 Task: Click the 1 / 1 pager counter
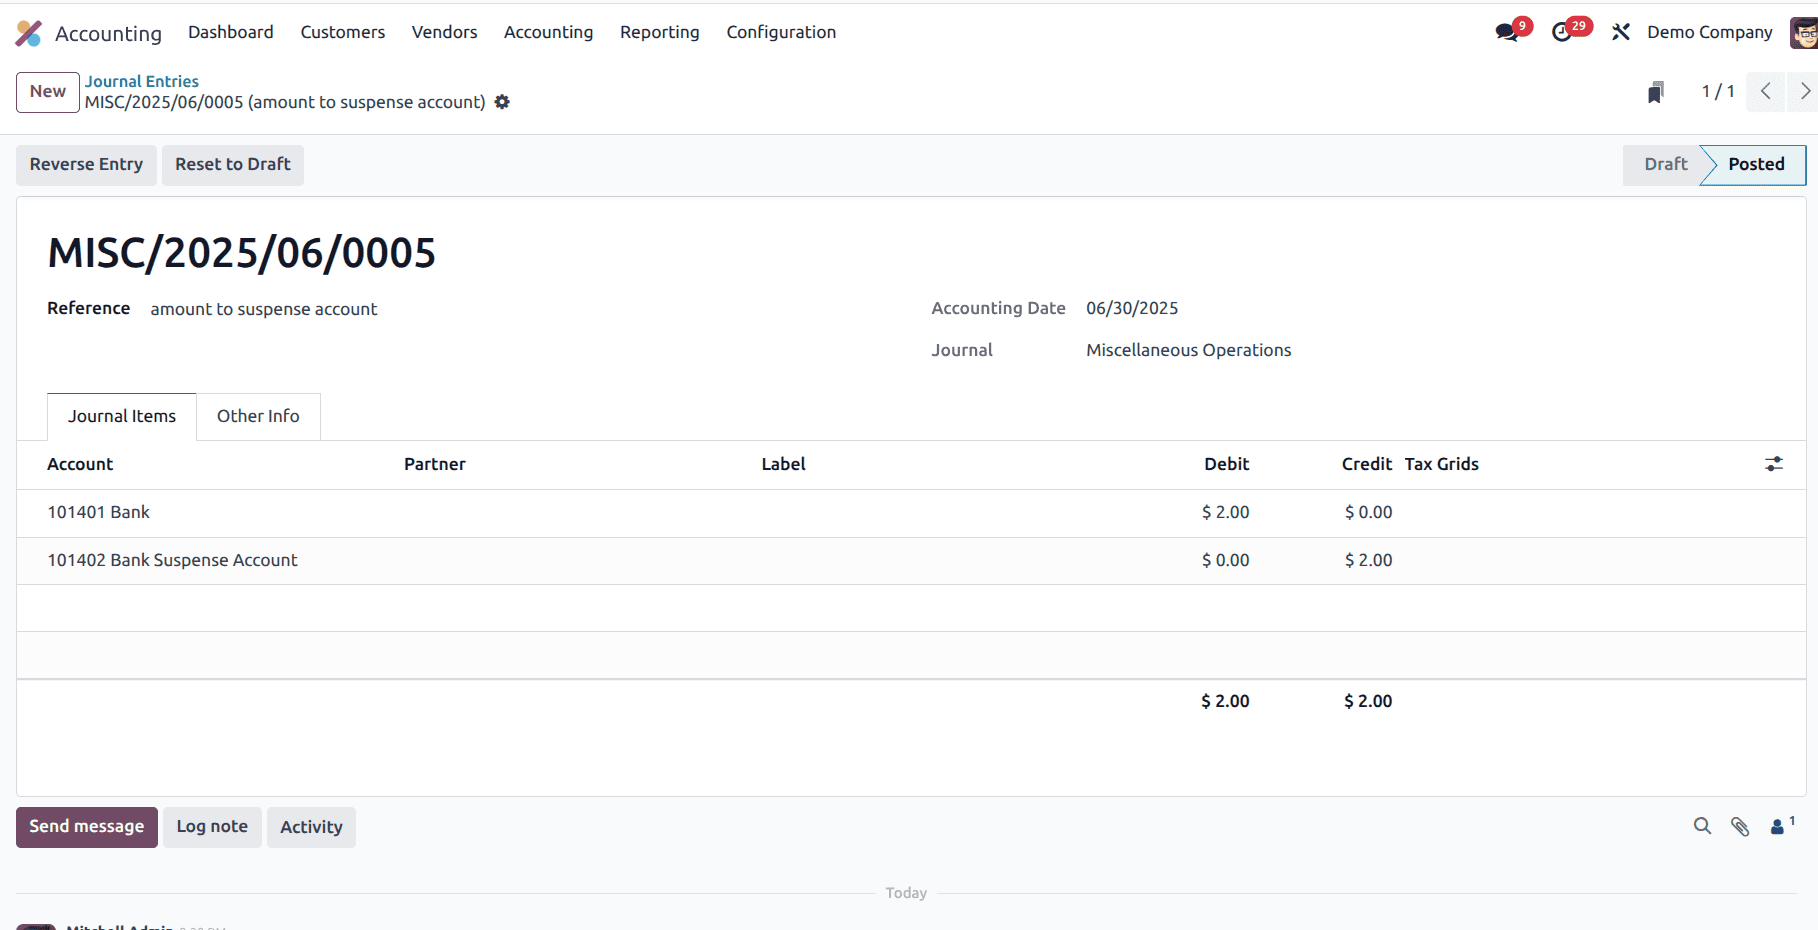pyautogui.click(x=1718, y=91)
